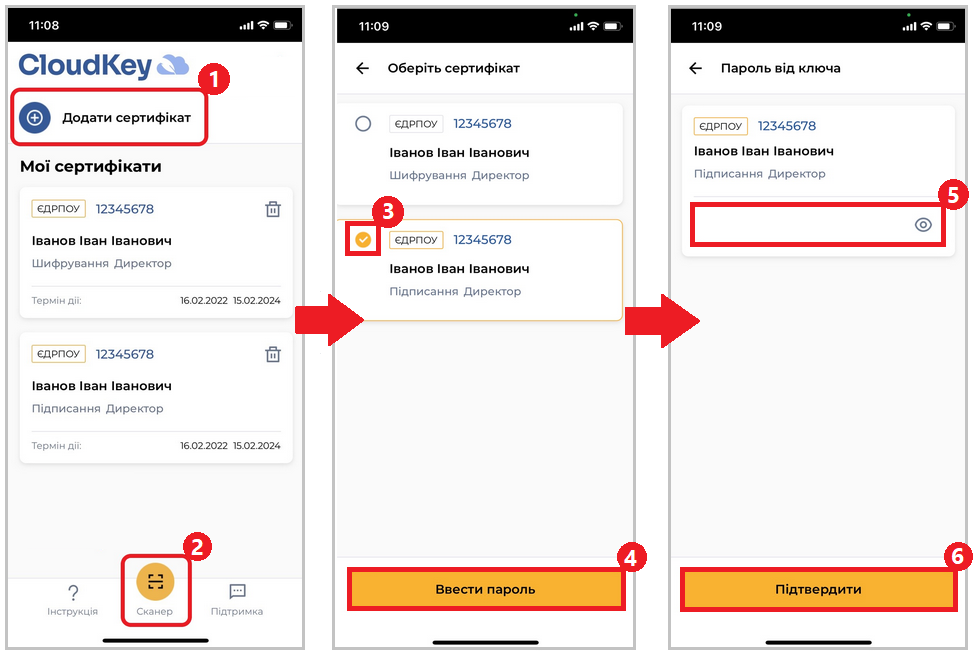Viewport: 973px width, 654px height.
Task: Delete the Підписання certificate with trash icon
Action: point(273,354)
